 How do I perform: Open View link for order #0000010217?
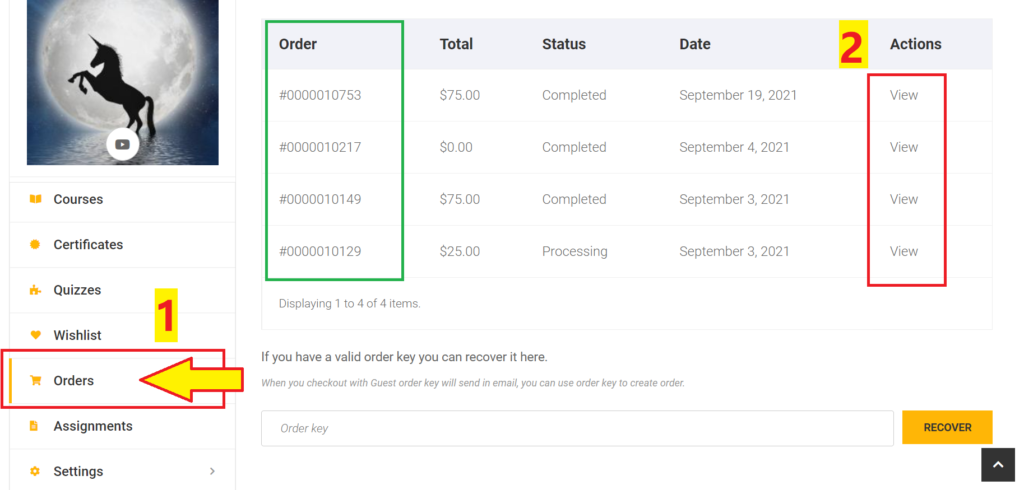[x=903, y=147]
